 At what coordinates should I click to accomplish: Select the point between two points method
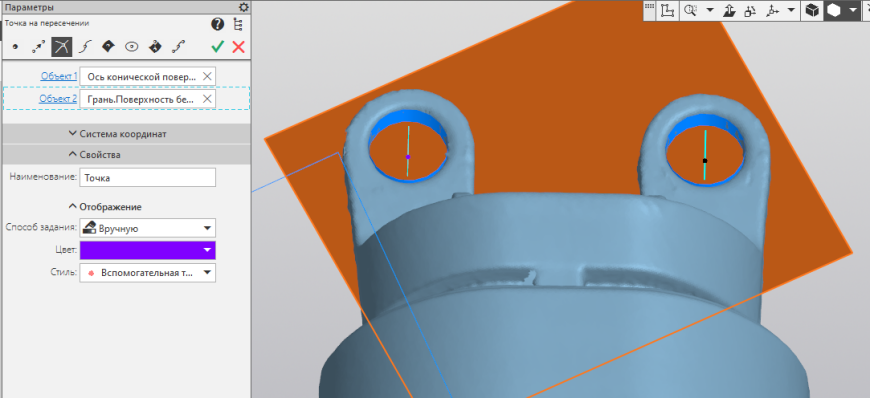(x=178, y=47)
